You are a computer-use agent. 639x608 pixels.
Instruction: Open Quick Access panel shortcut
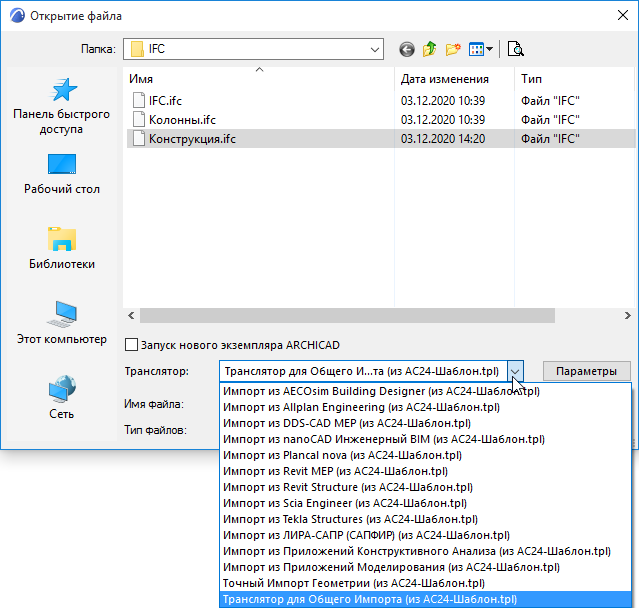pyautogui.click(x=62, y=106)
